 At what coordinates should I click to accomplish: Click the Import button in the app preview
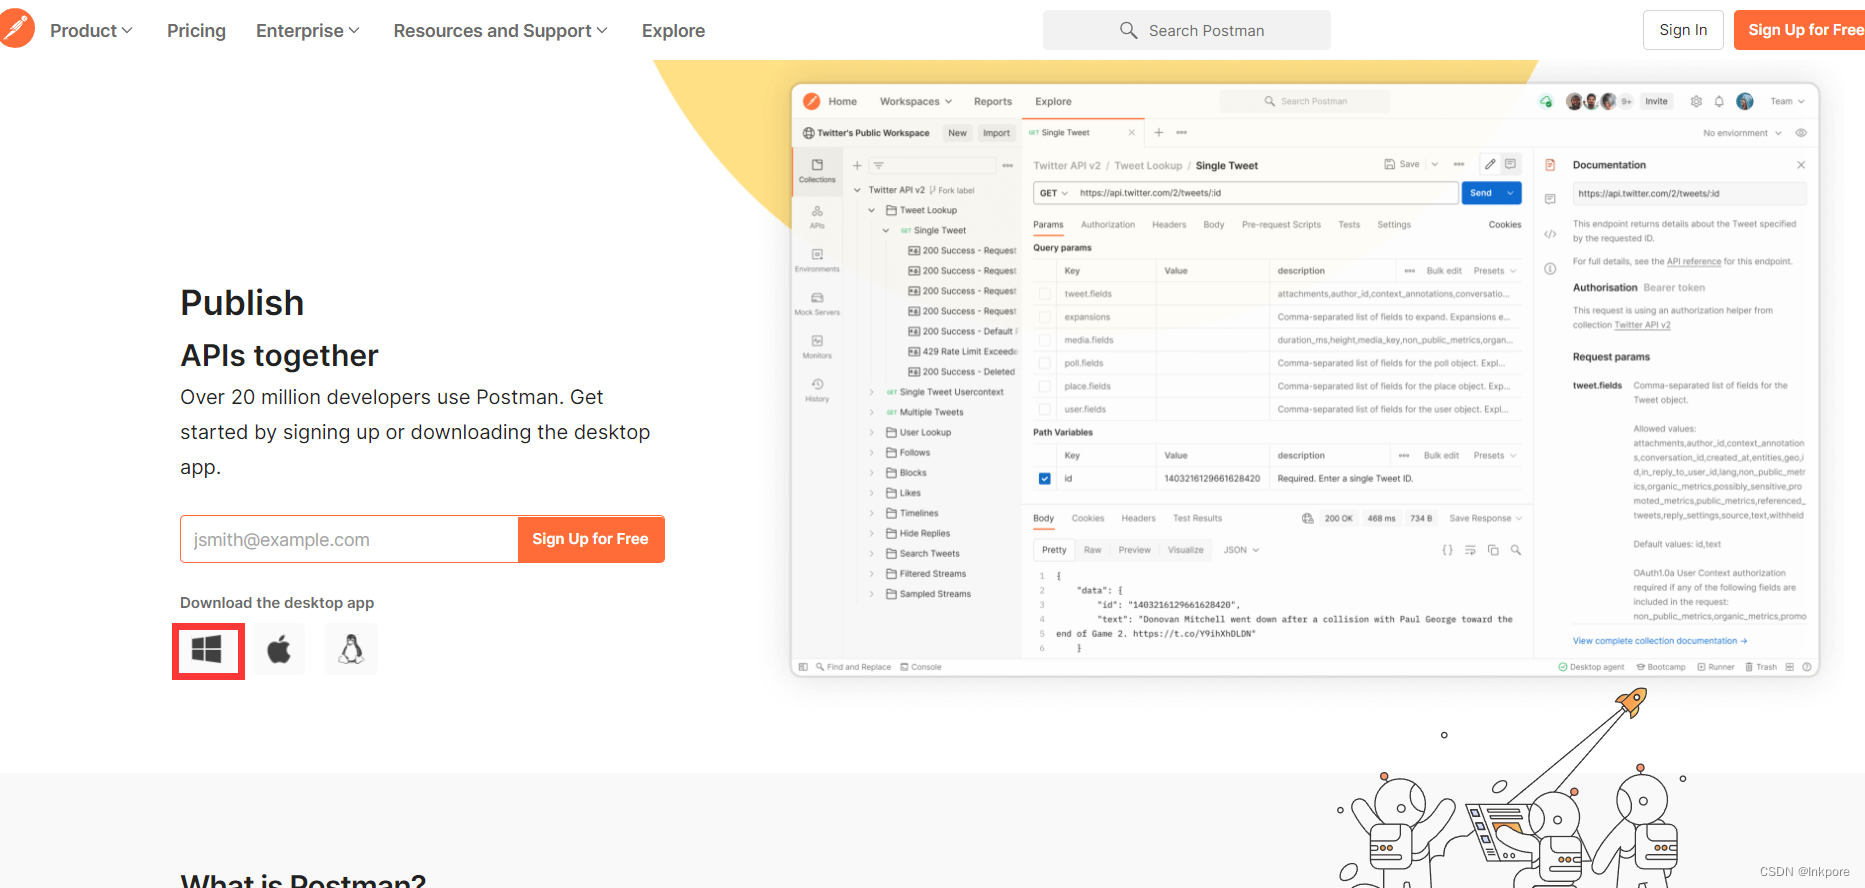tap(996, 133)
